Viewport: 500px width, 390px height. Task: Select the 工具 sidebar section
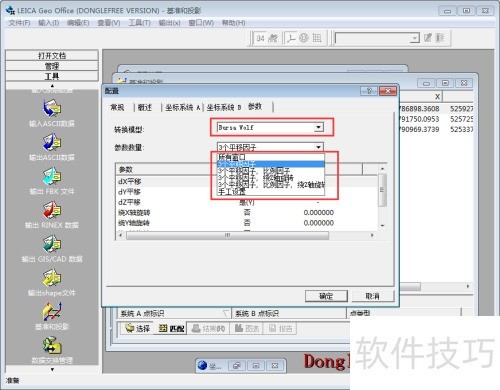click(x=52, y=76)
